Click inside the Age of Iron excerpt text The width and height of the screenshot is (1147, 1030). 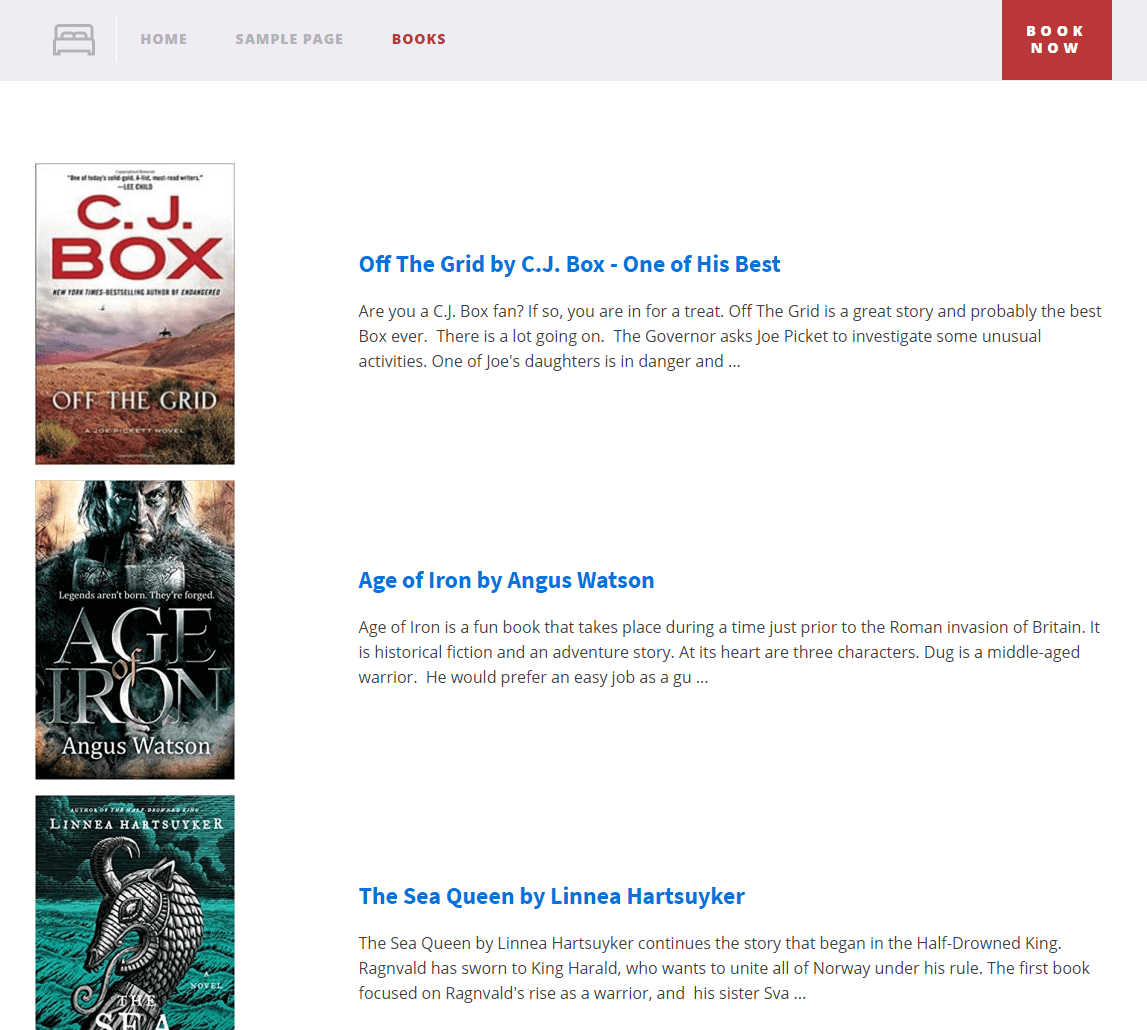point(700,651)
